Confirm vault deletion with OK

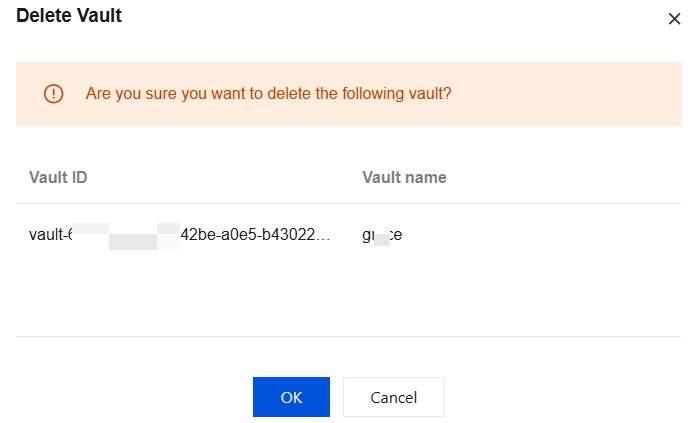291,397
